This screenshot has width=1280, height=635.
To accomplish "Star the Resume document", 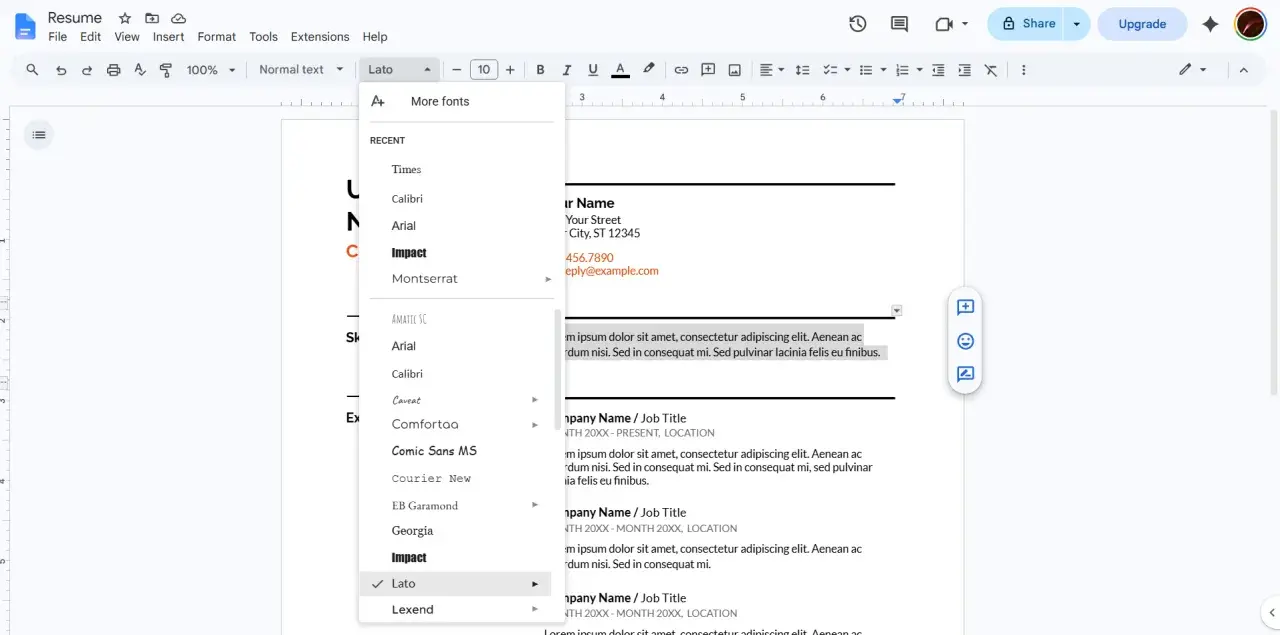I will [x=125, y=18].
